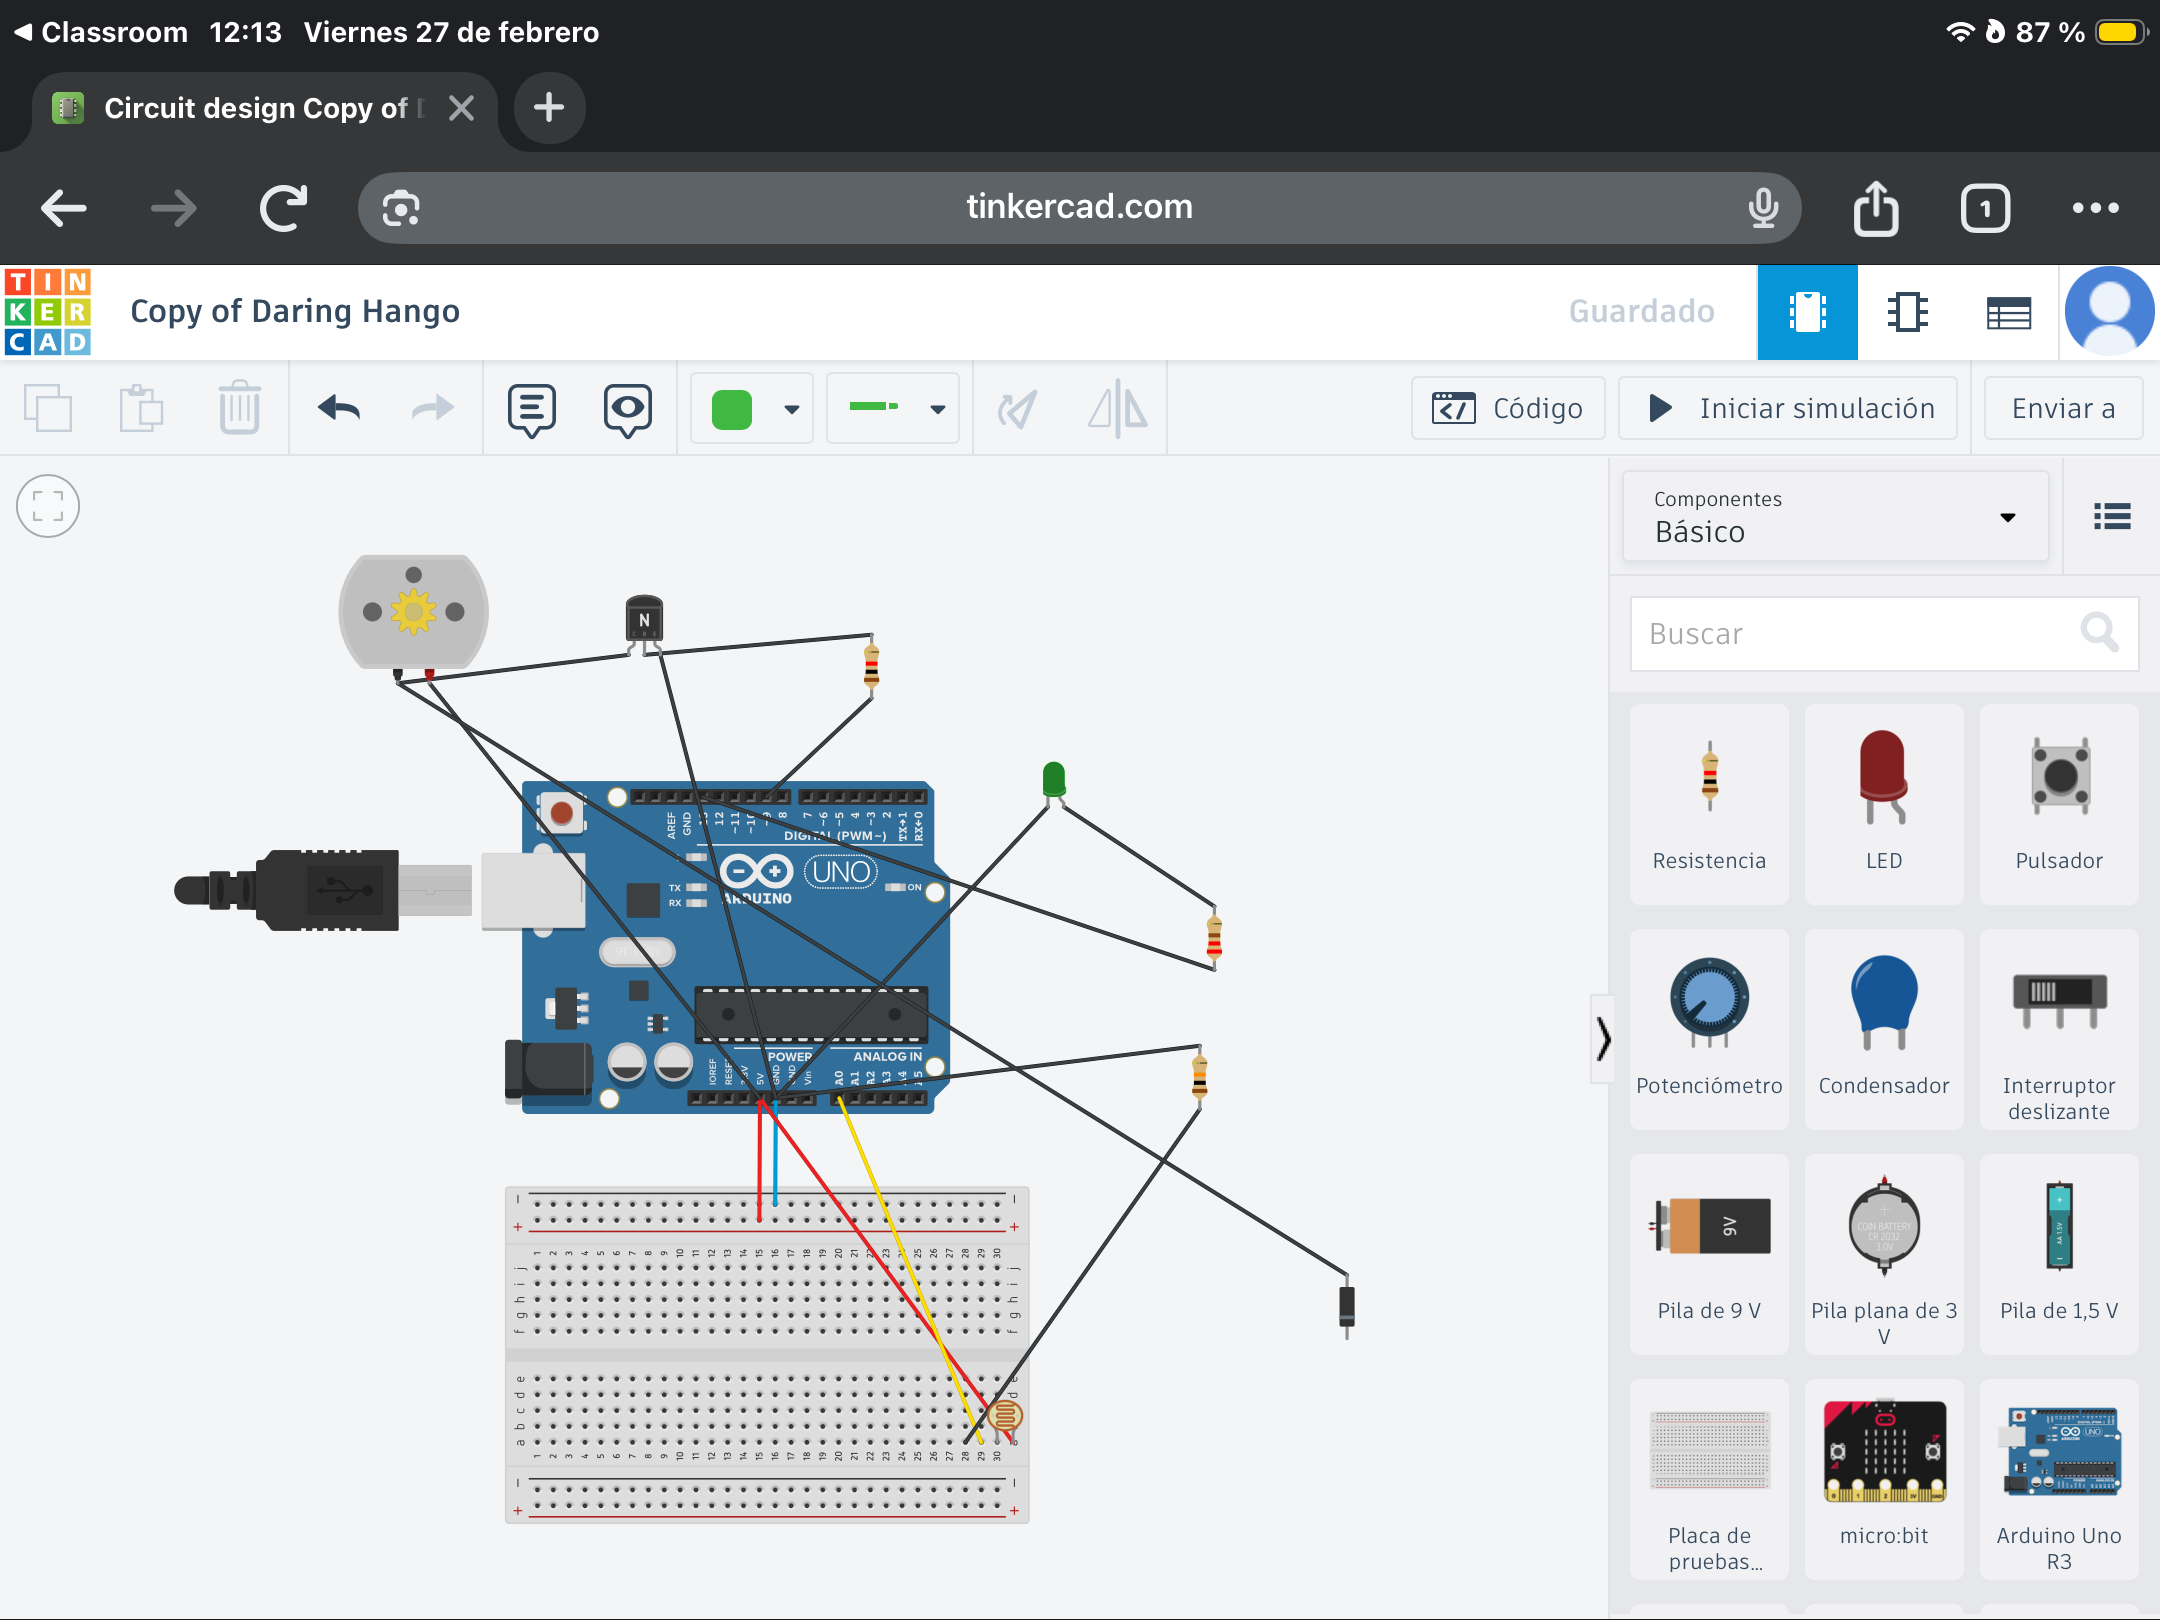Click the undo arrow icon
Viewport: 2160px width, 1620px height.
click(339, 408)
